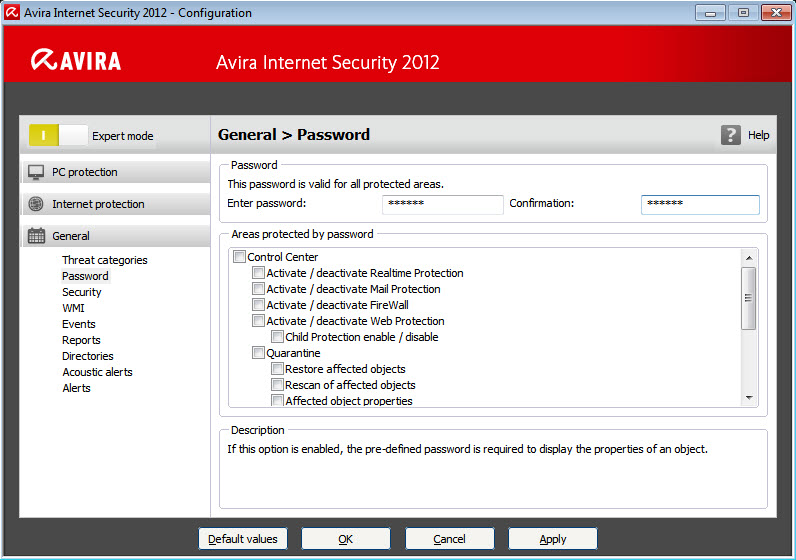
Task: Collapse the General section
Action: point(116,236)
